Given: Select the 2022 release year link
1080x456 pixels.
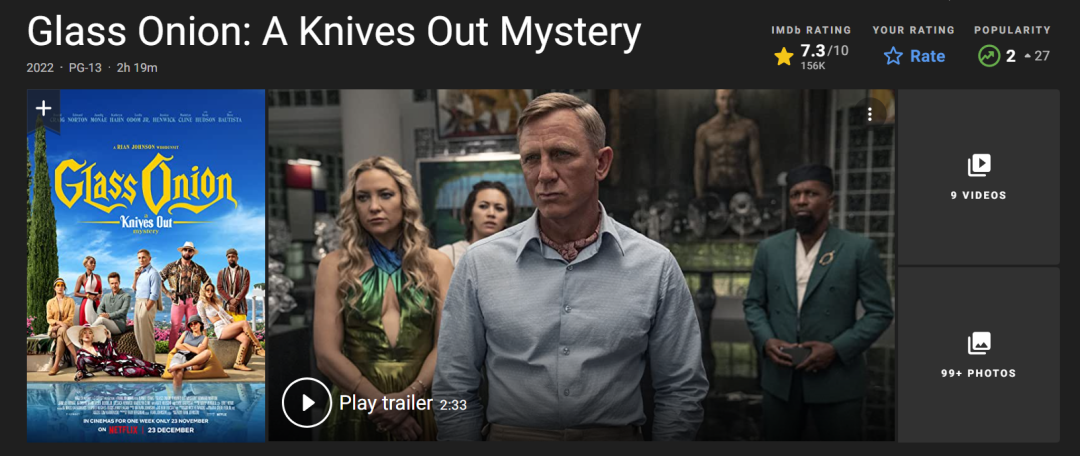Looking at the screenshot, I should (x=40, y=68).
